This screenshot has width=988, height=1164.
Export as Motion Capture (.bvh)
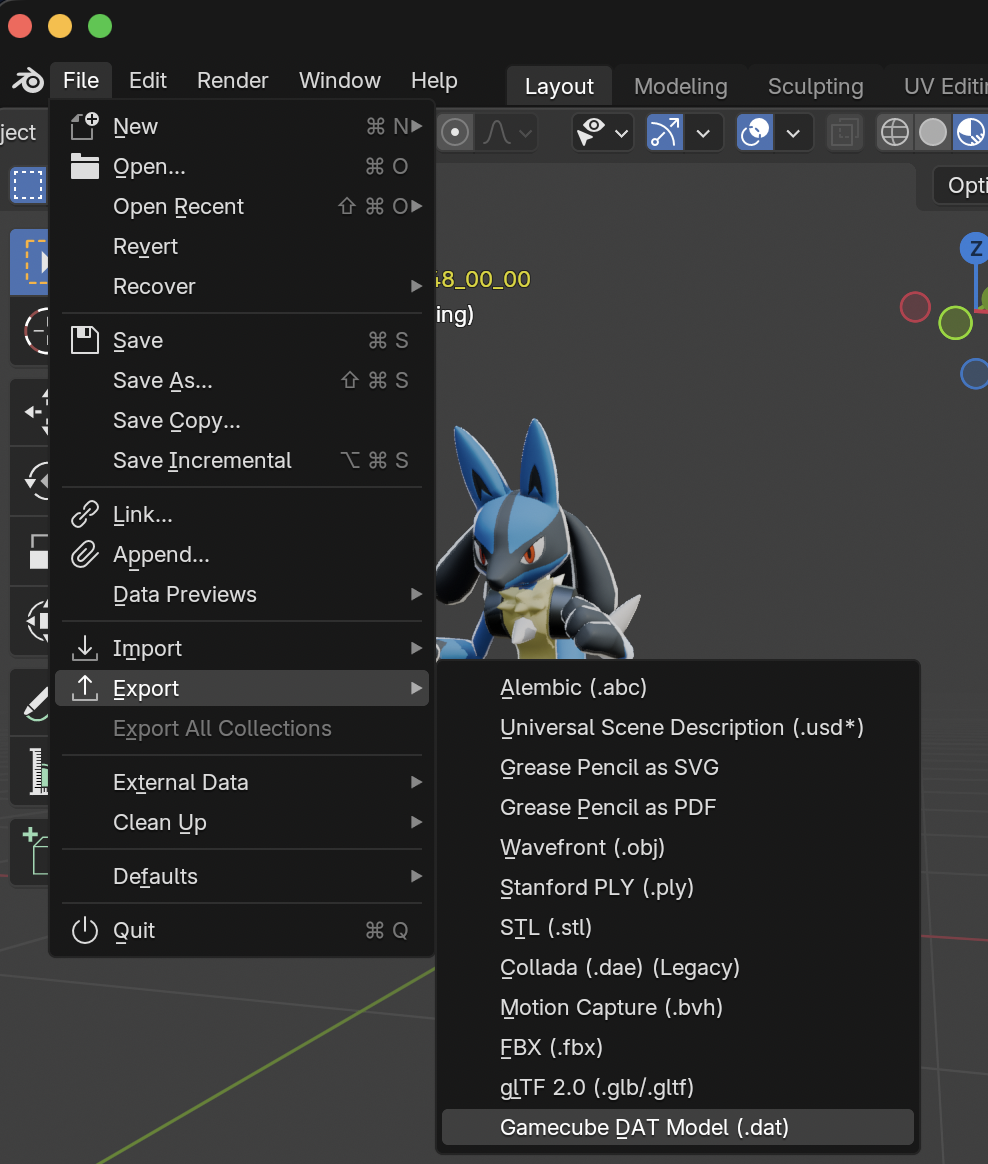pyautogui.click(x=678, y=1008)
